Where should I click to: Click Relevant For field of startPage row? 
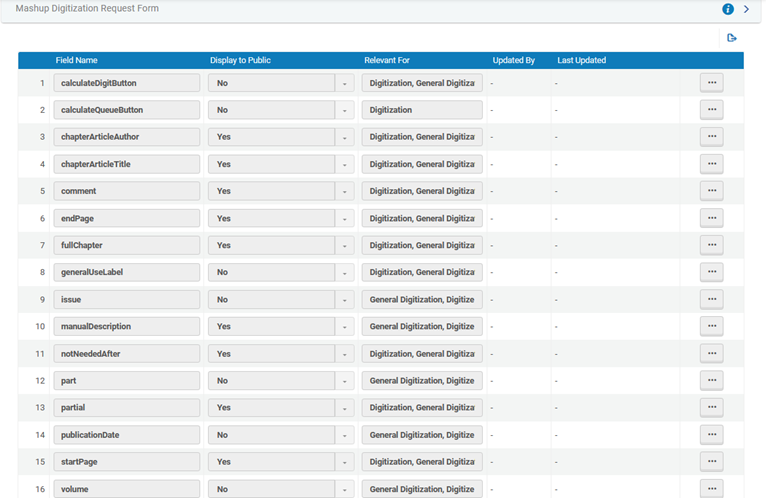click(x=422, y=462)
